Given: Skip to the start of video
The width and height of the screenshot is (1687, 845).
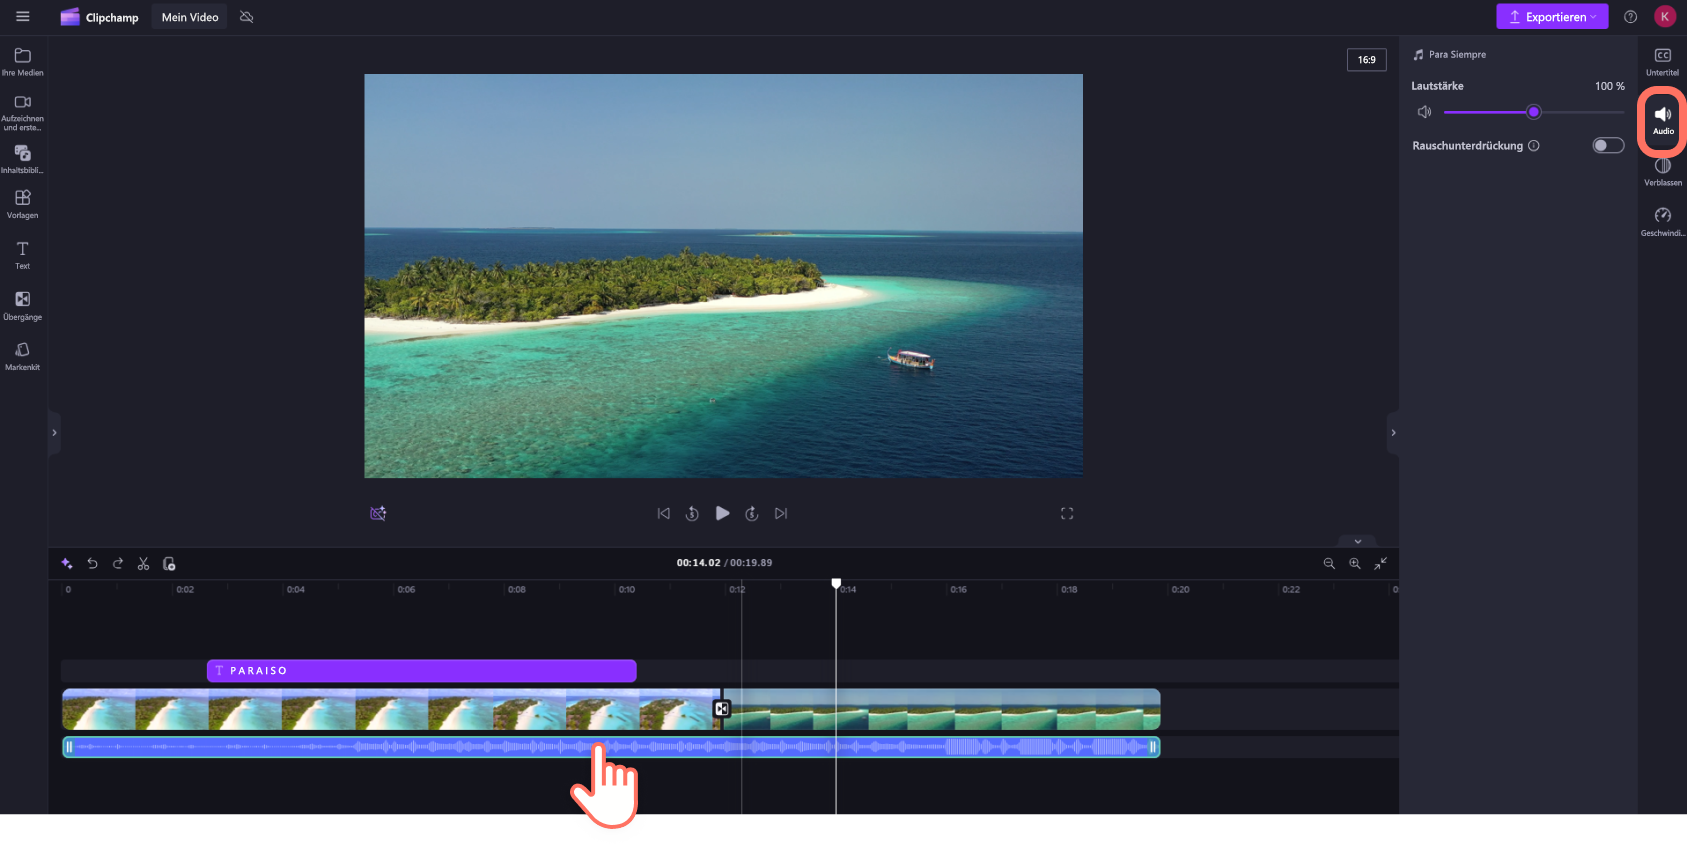Looking at the screenshot, I should click(663, 513).
